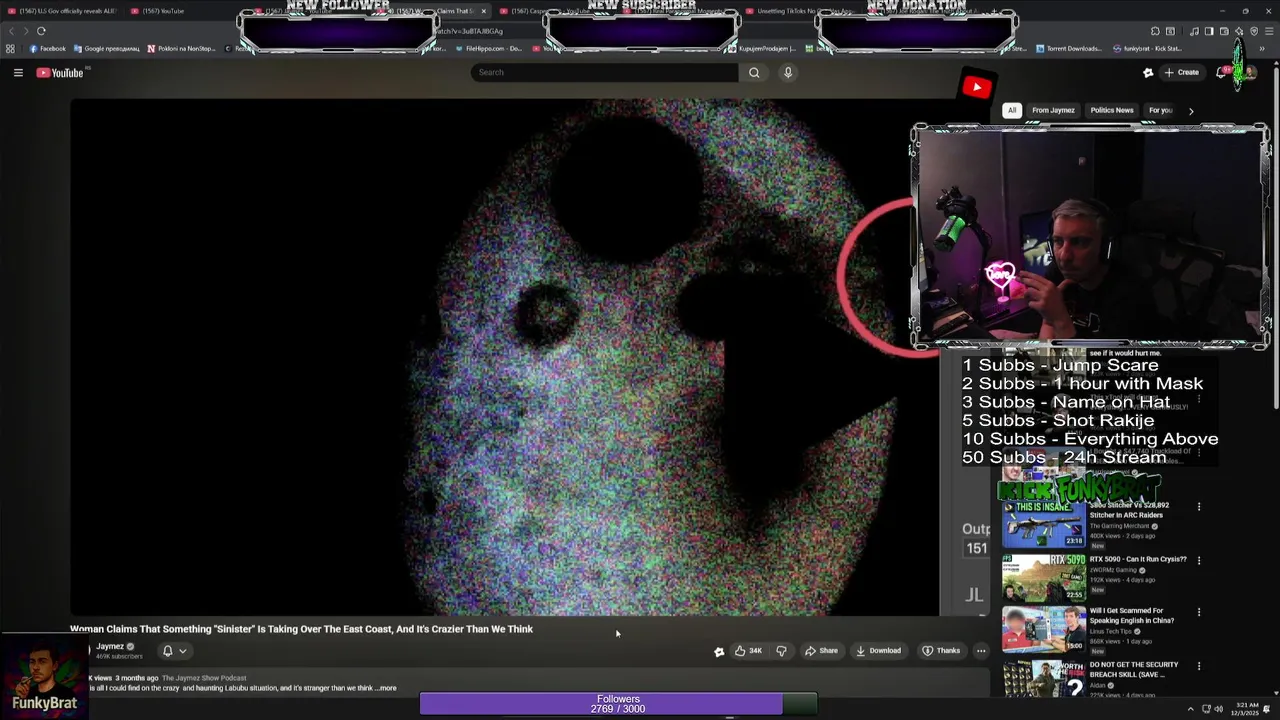Viewport: 1280px width, 720px height.
Task: Show hidden system tray icons chevron
Action: pyautogui.click(x=1193, y=709)
